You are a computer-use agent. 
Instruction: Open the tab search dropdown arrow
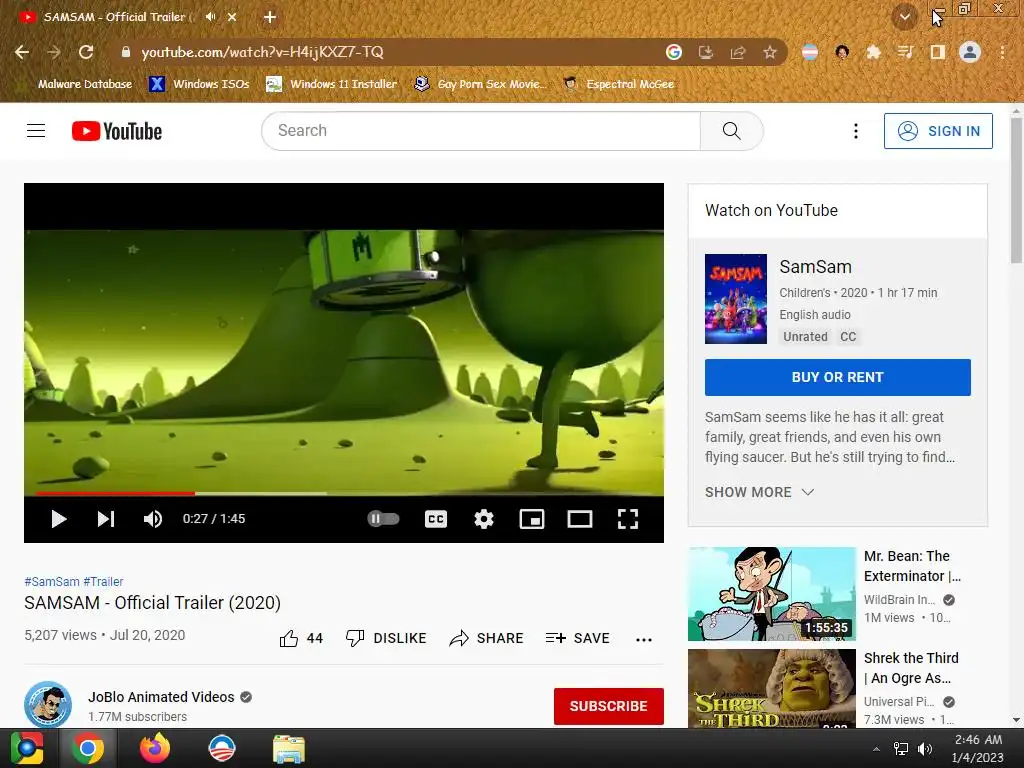[904, 17]
